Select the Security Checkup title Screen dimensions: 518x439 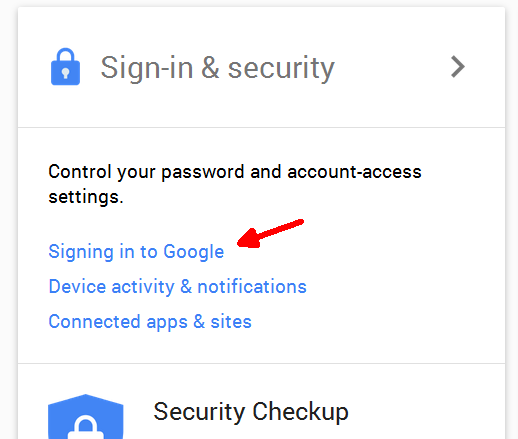coord(251,412)
